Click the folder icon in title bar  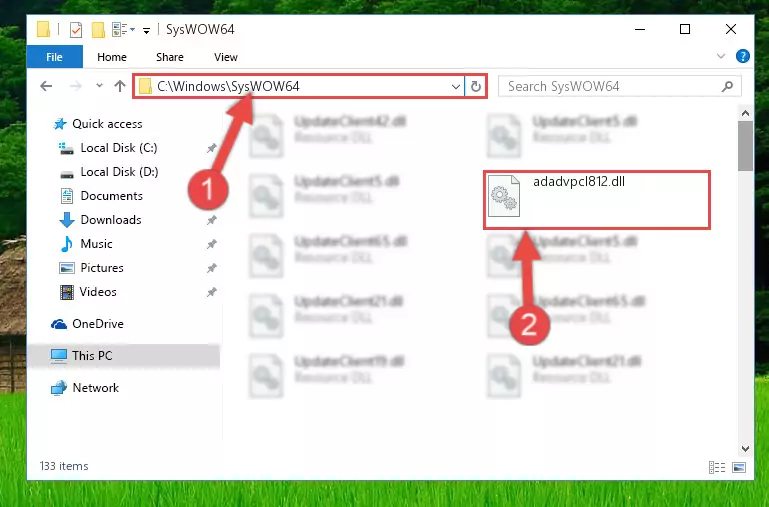(44, 29)
